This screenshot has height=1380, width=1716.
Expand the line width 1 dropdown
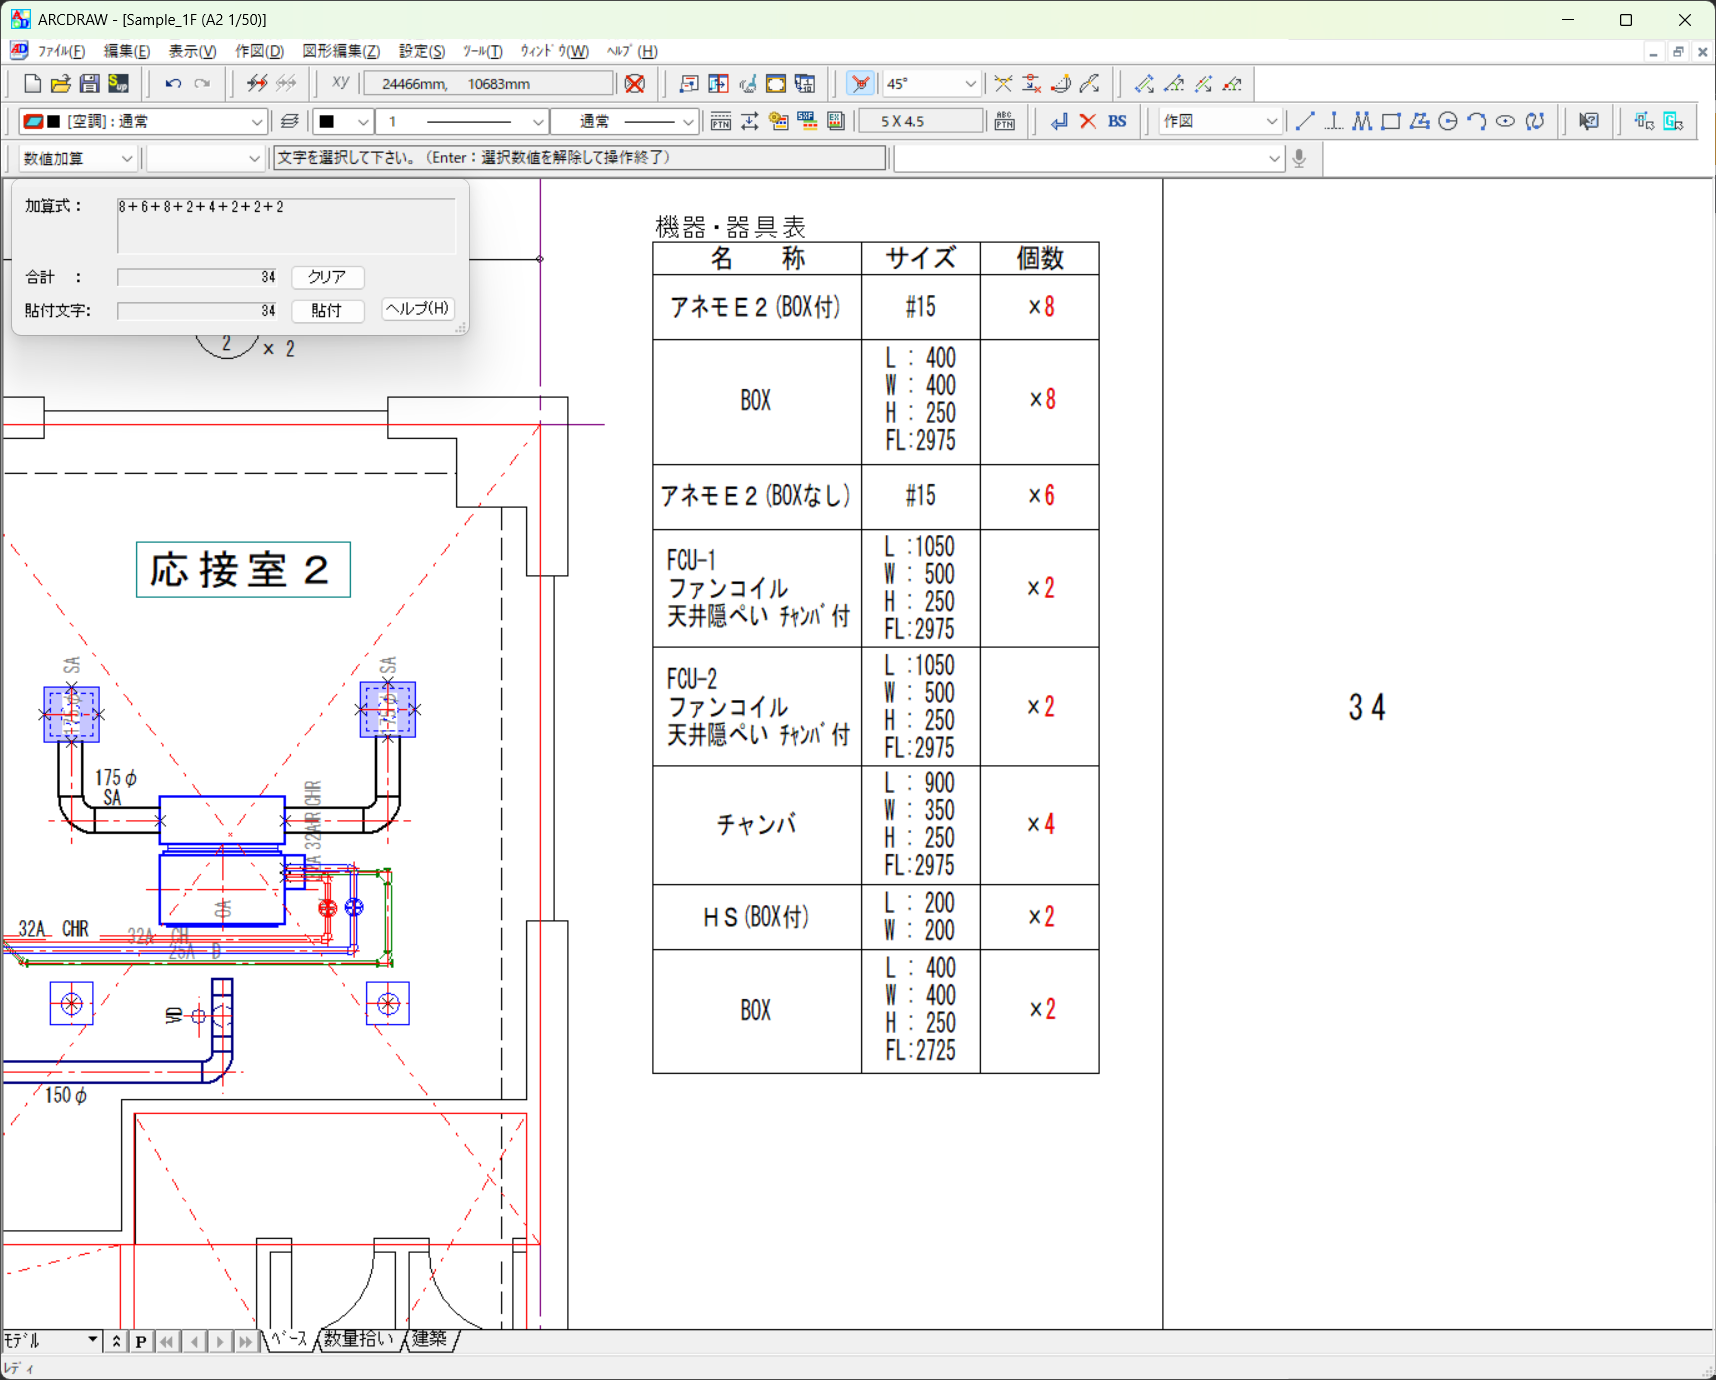537,121
